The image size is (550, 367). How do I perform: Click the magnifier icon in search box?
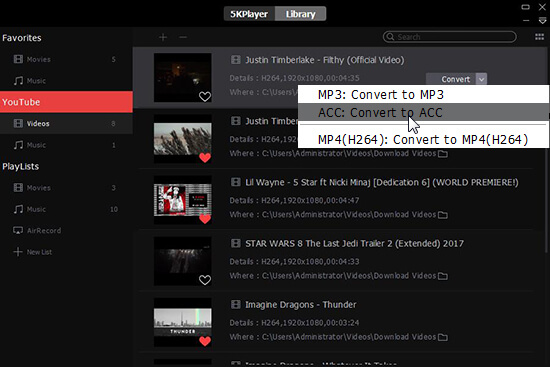point(390,36)
